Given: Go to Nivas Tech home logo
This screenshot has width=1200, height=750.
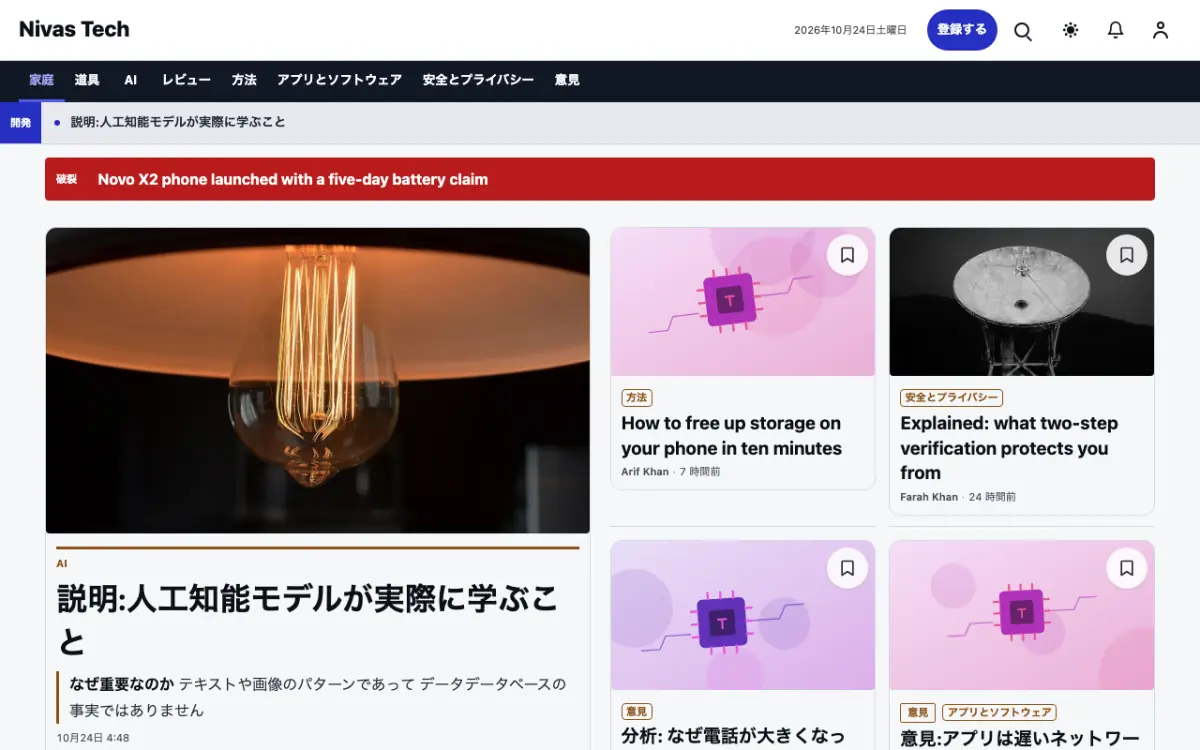Looking at the screenshot, I should 74,29.
